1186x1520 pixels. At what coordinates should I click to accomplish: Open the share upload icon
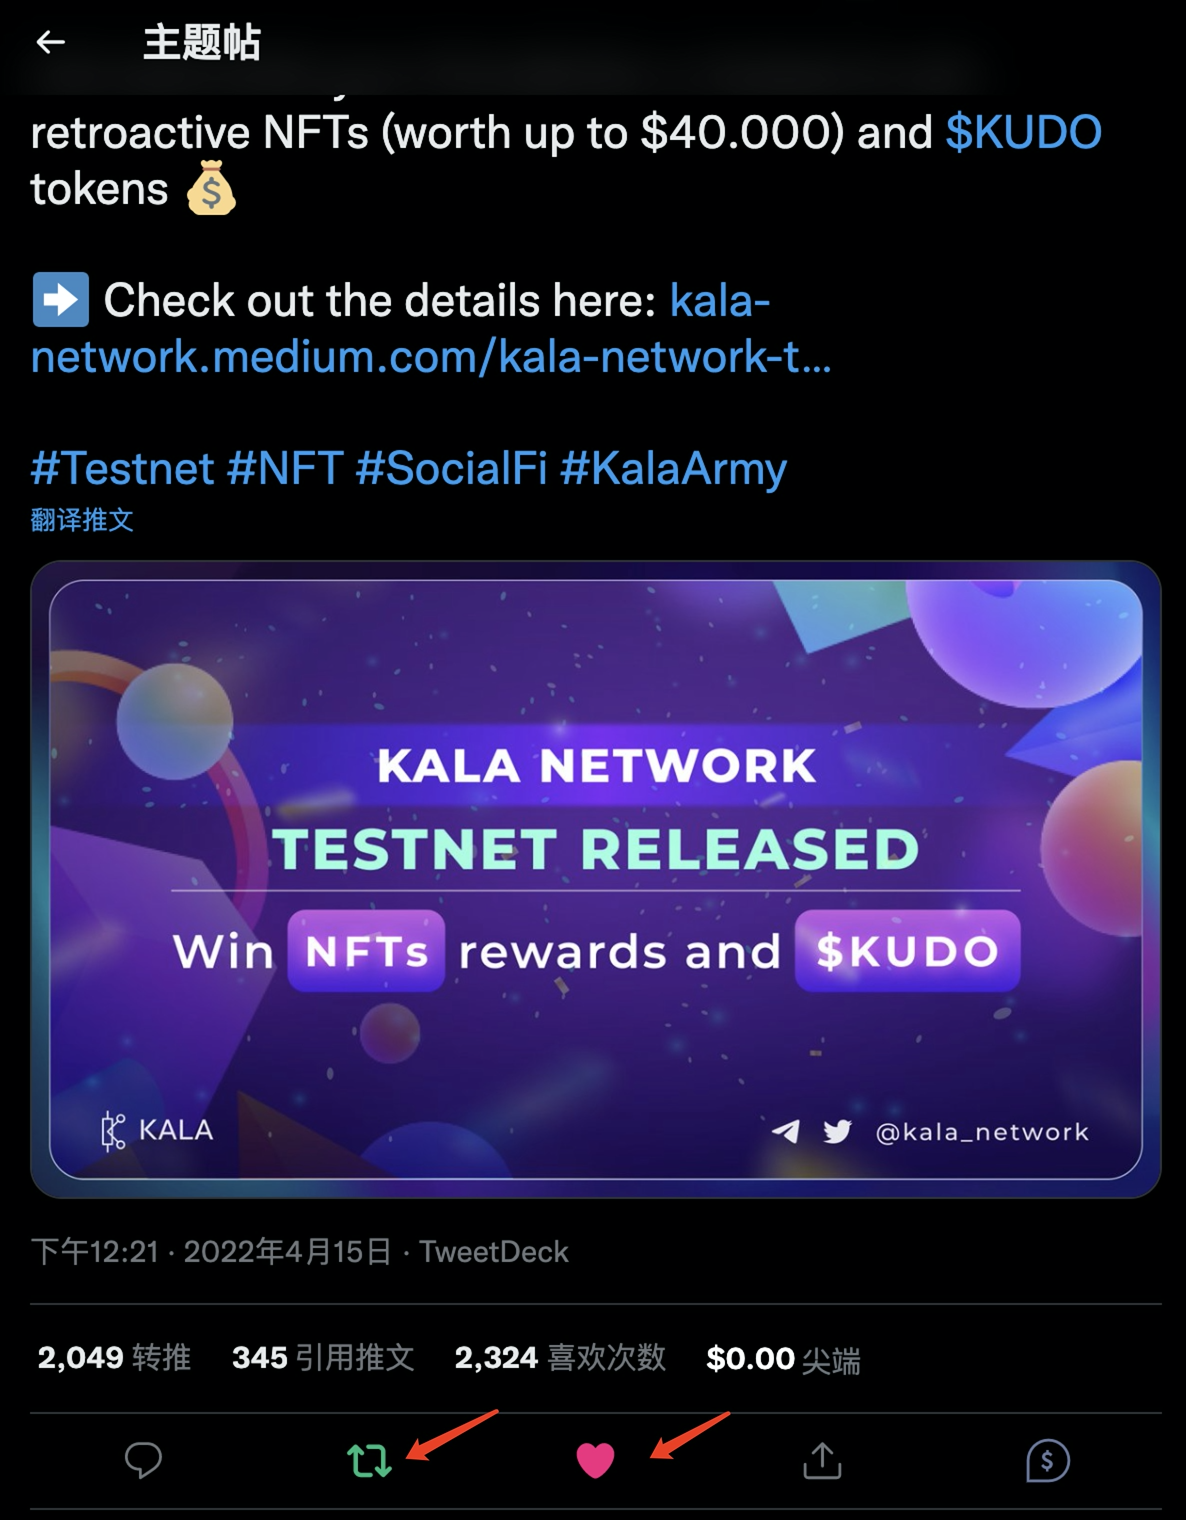(x=822, y=1461)
